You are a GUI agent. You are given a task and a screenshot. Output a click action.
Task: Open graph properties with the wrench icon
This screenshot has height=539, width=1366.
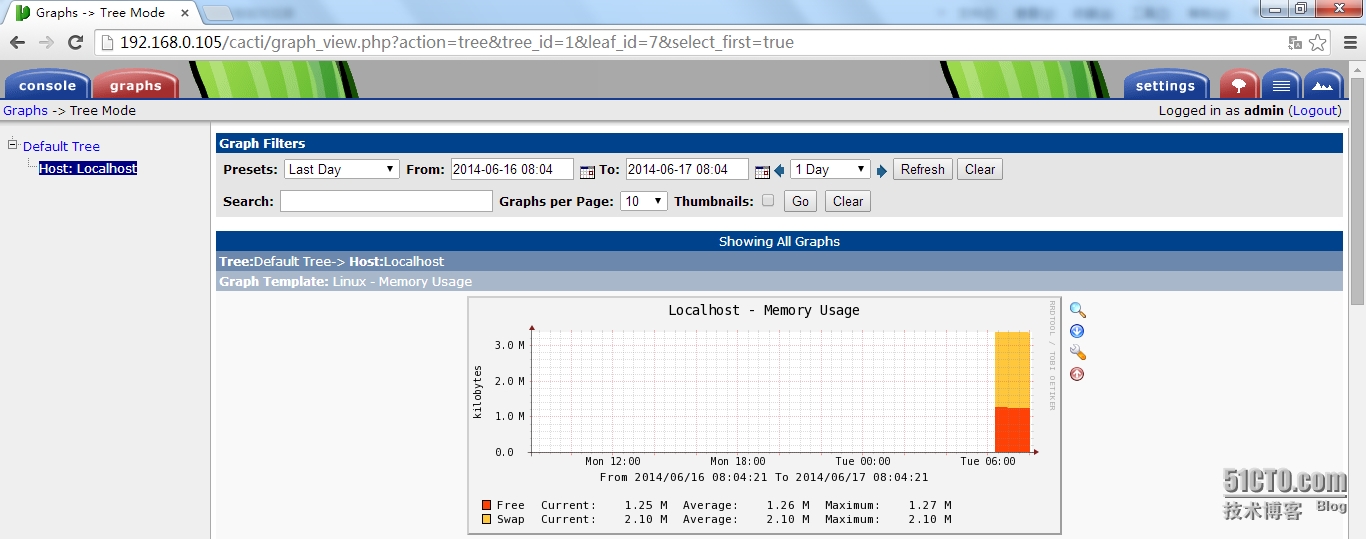click(x=1077, y=352)
